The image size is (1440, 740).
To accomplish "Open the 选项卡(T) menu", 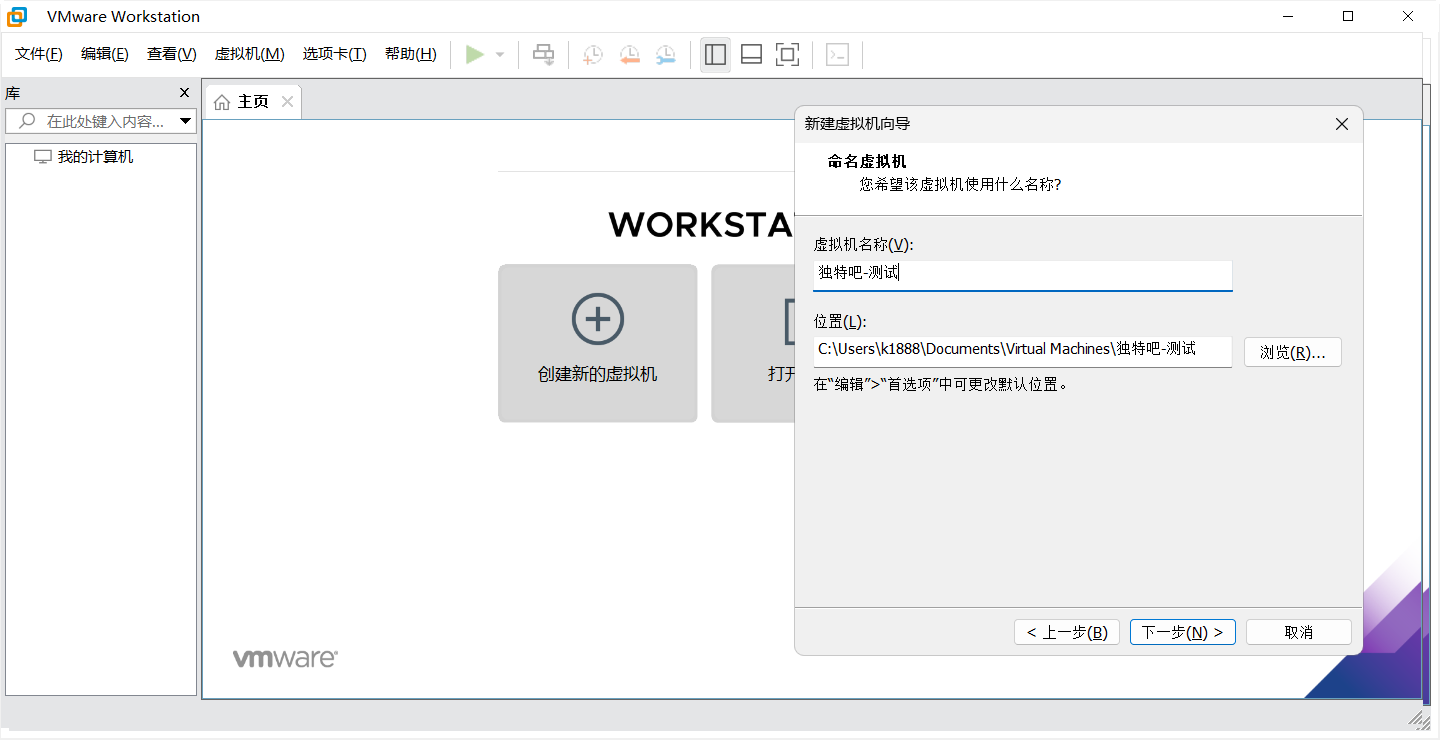I will pyautogui.click(x=335, y=54).
